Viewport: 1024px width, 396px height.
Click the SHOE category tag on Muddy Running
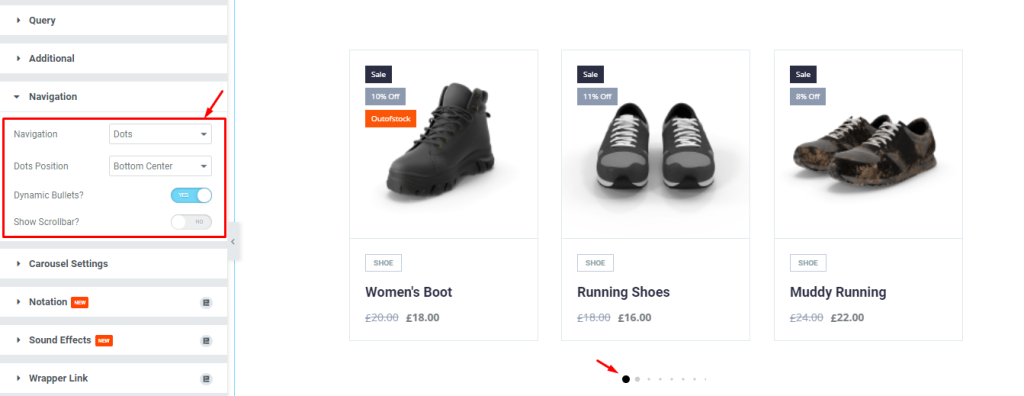[x=808, y=263]
